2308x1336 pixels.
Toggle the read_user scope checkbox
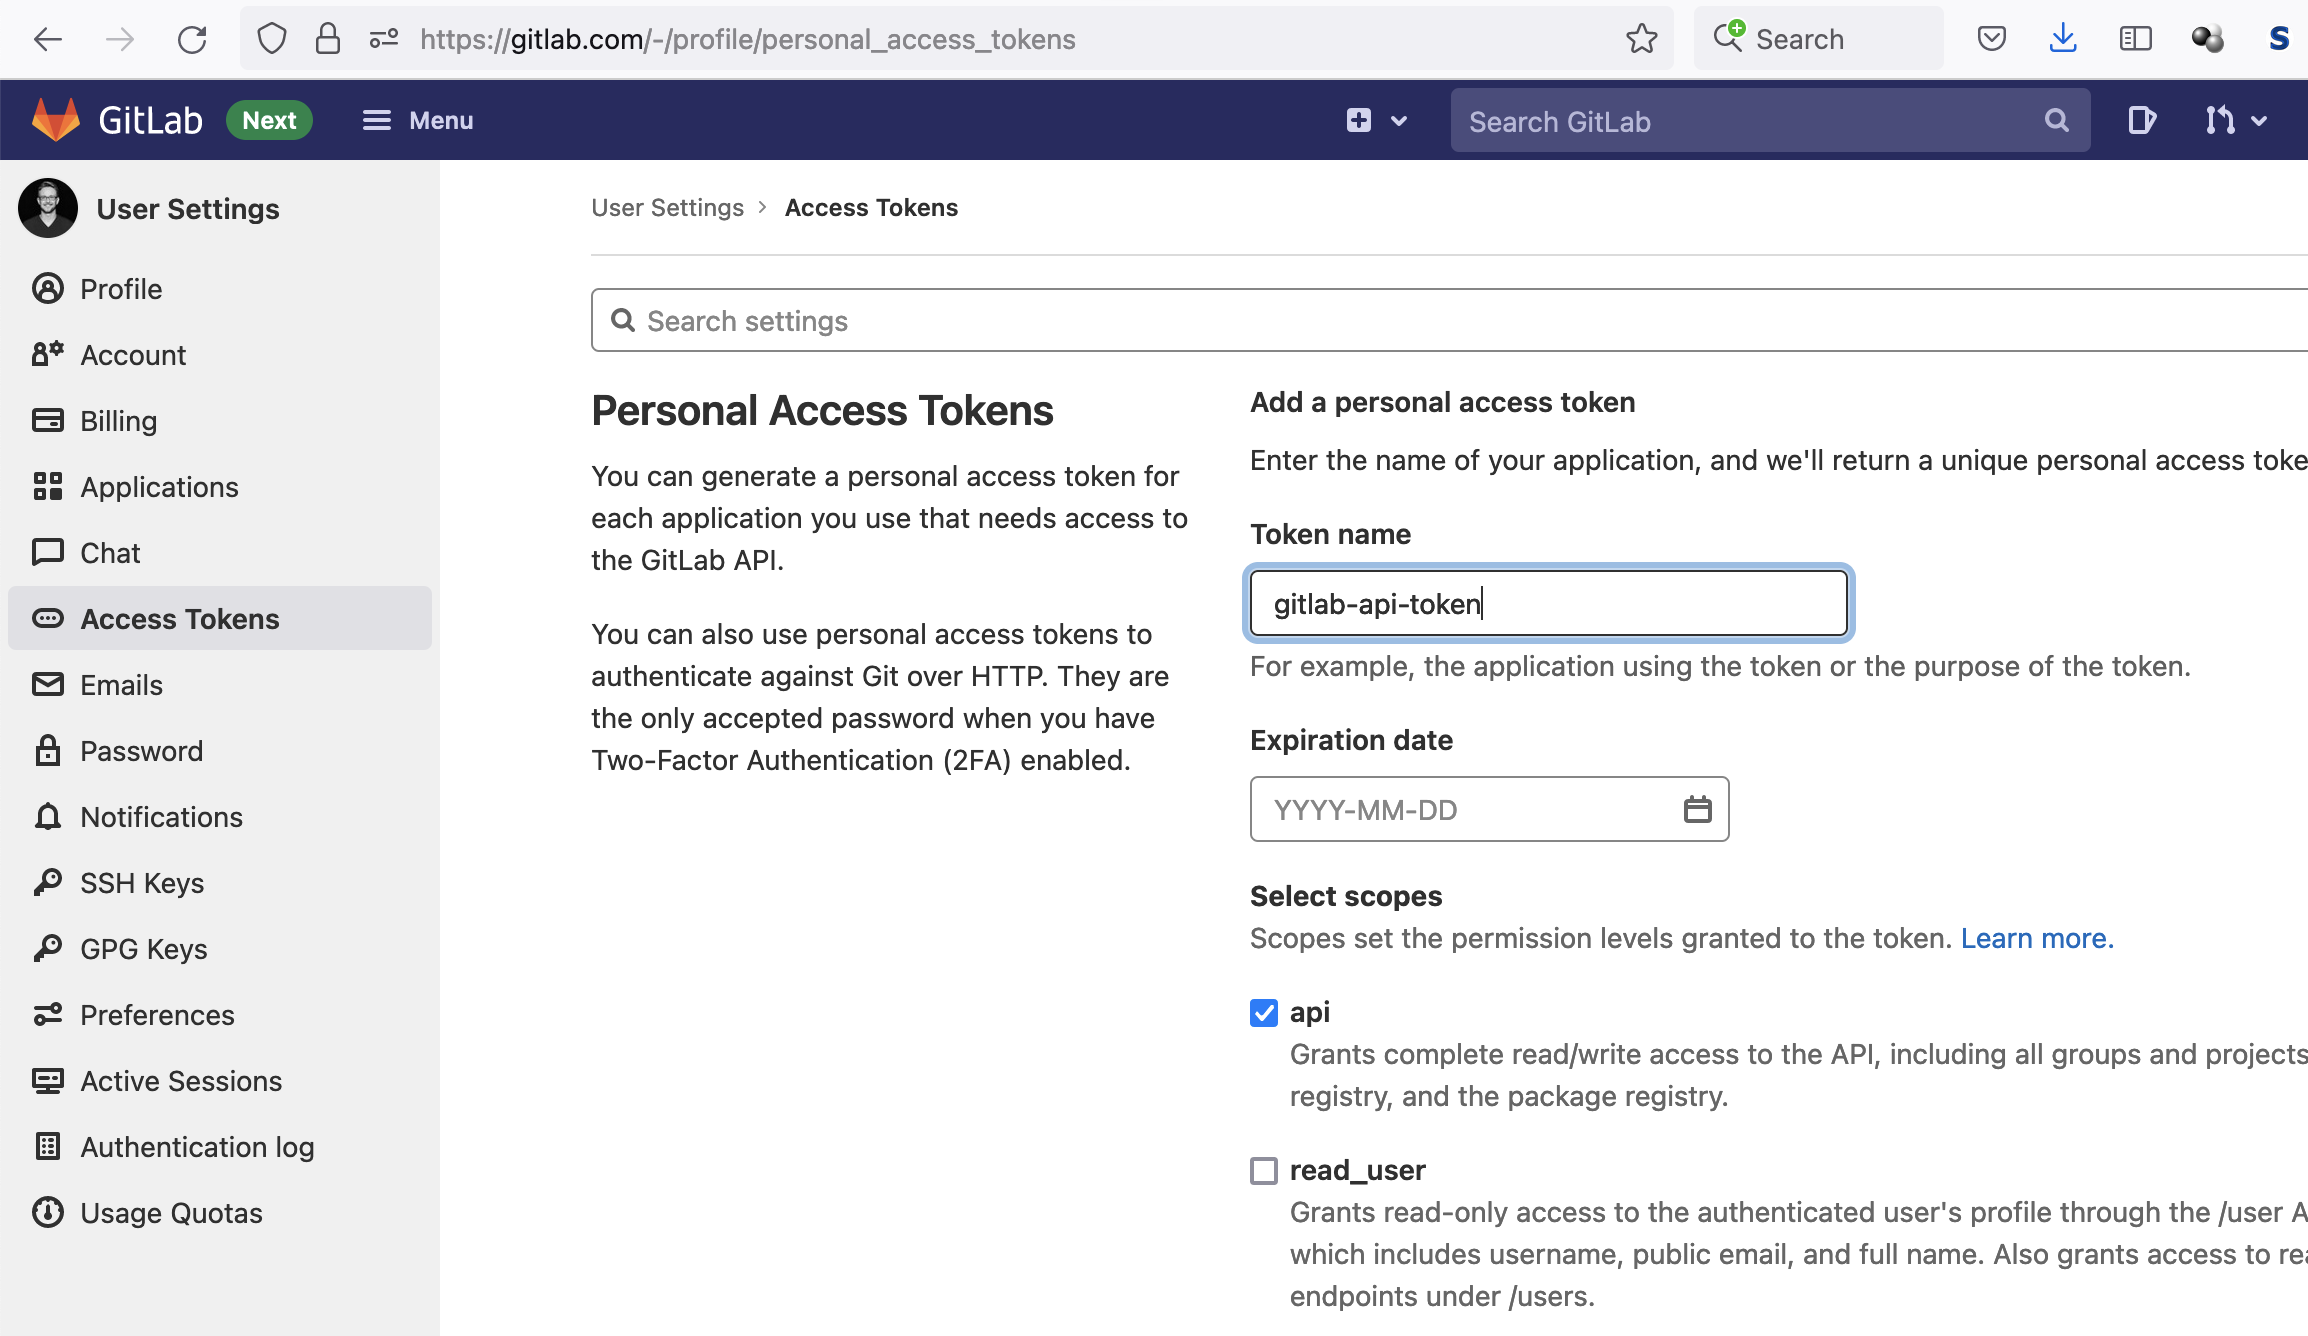(1264, 1171)
